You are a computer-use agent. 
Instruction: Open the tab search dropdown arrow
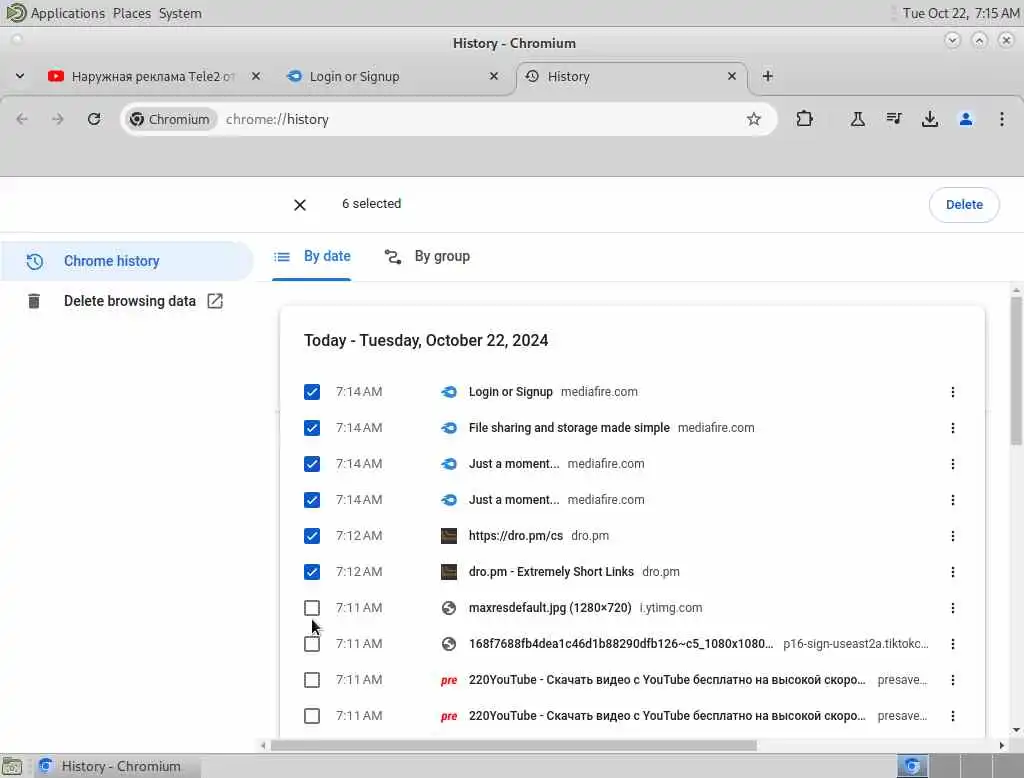point(20,76)
